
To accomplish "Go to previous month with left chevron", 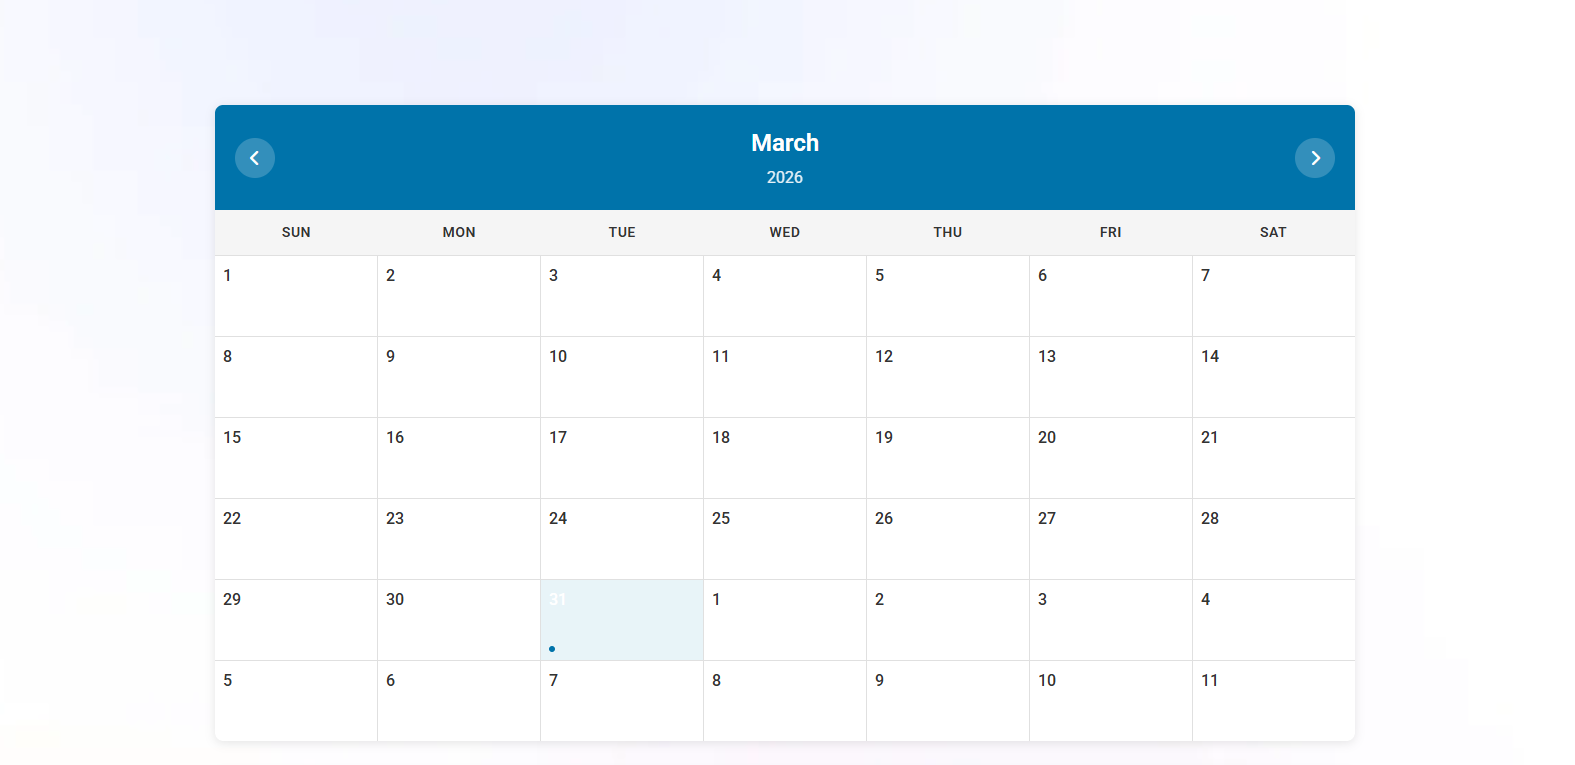I will click(255, 158).
